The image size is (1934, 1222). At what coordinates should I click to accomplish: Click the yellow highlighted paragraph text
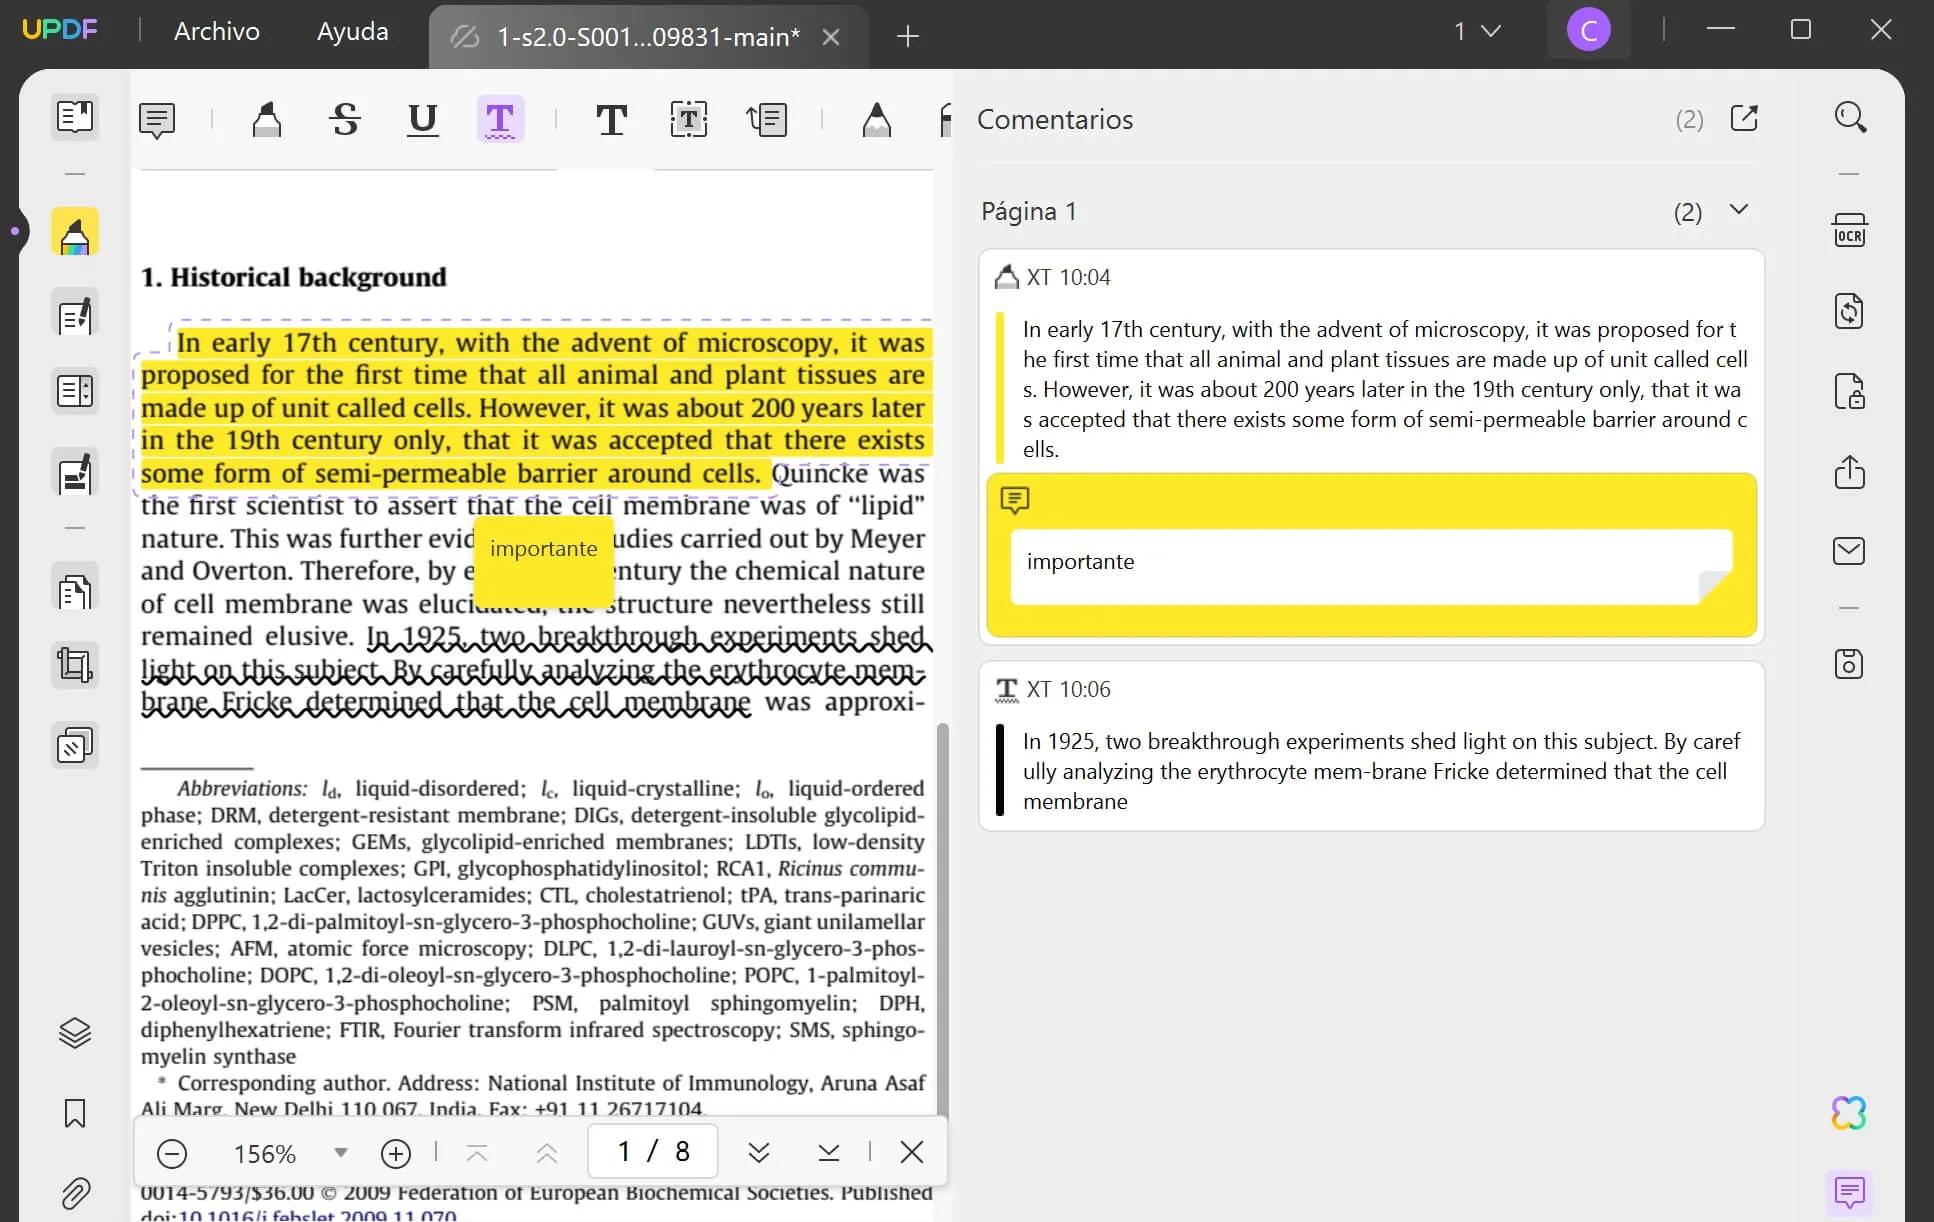tap(535, 408)
